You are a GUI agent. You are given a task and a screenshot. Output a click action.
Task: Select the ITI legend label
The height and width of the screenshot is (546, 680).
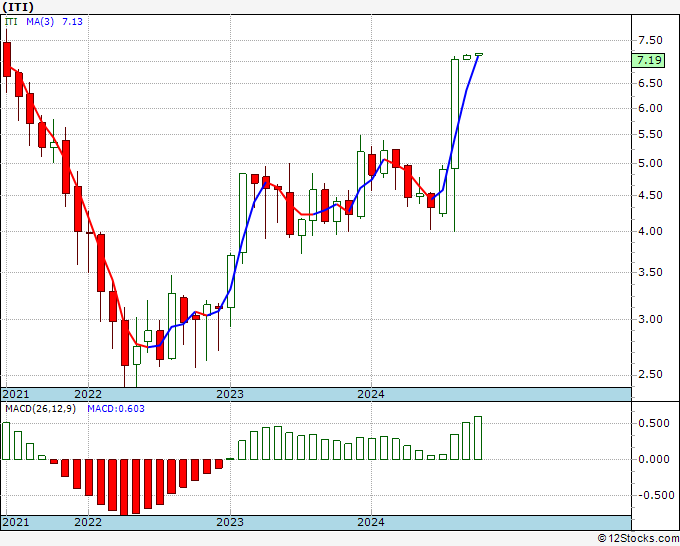click(x=11, y=22)
